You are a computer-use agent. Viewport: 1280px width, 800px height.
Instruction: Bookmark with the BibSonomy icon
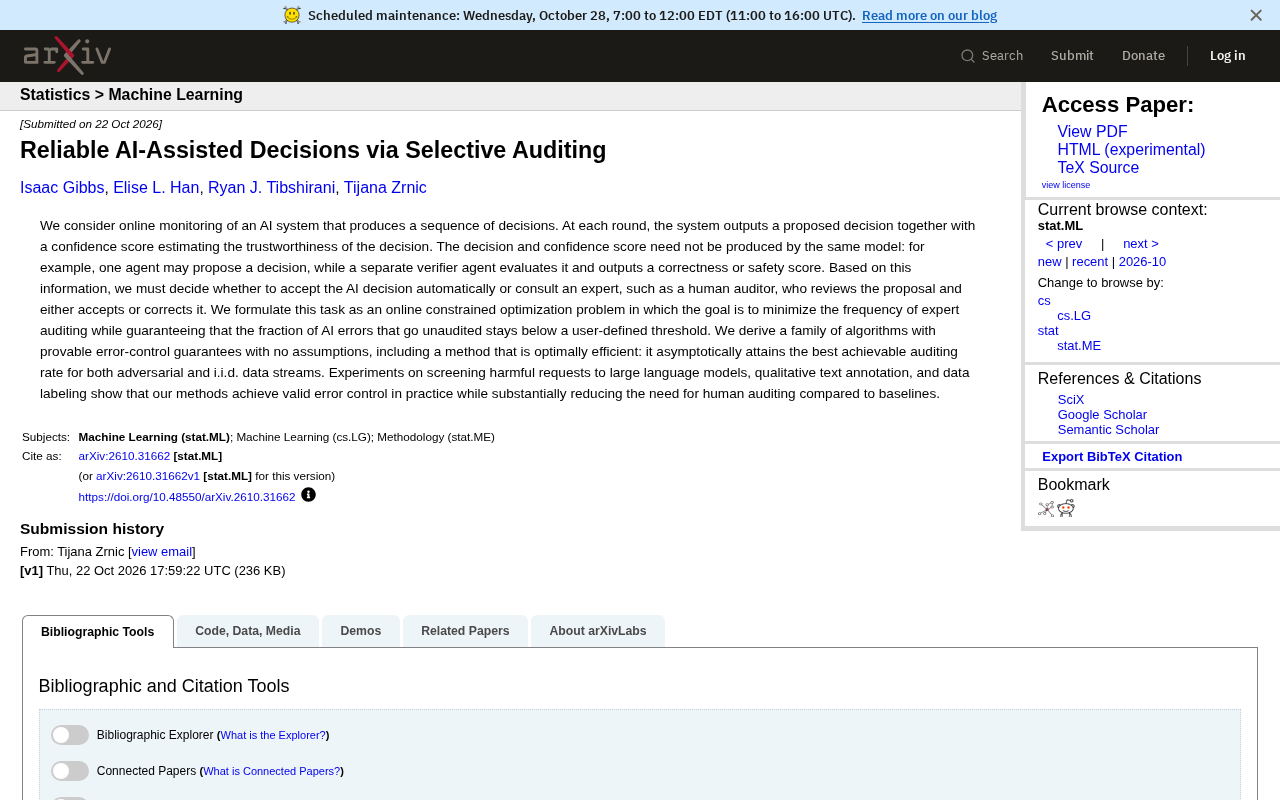[x=1046, y=508]
